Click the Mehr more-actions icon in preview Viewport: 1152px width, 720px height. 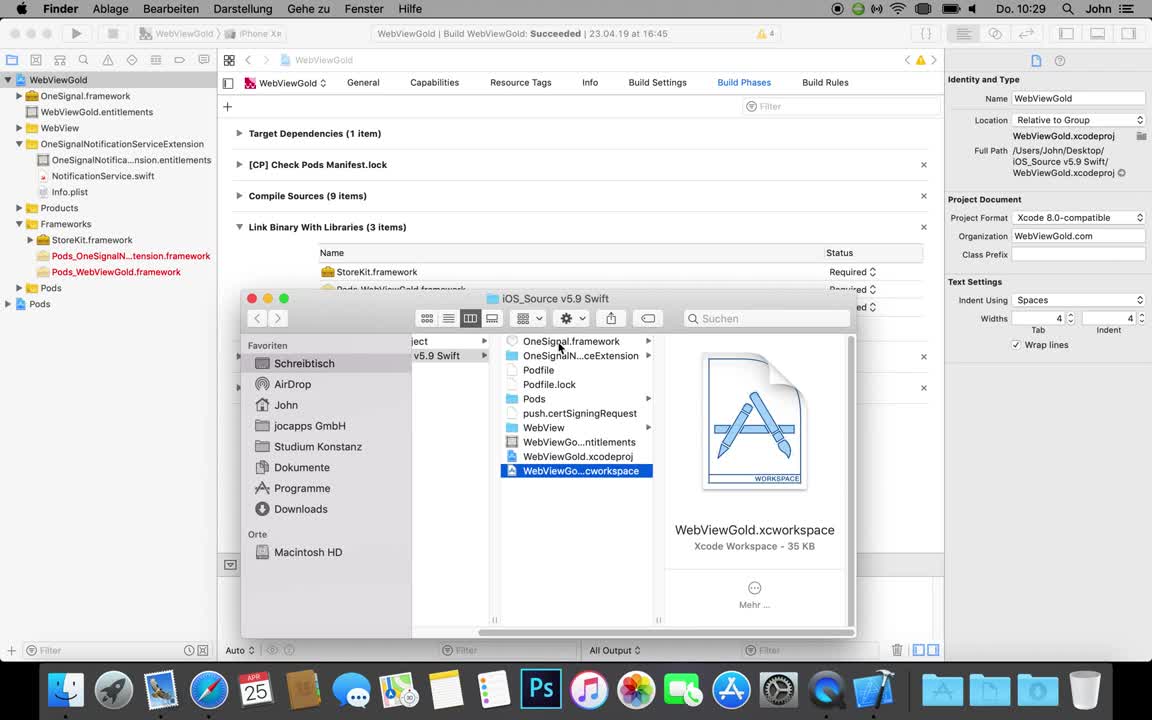tap(755, 588)
